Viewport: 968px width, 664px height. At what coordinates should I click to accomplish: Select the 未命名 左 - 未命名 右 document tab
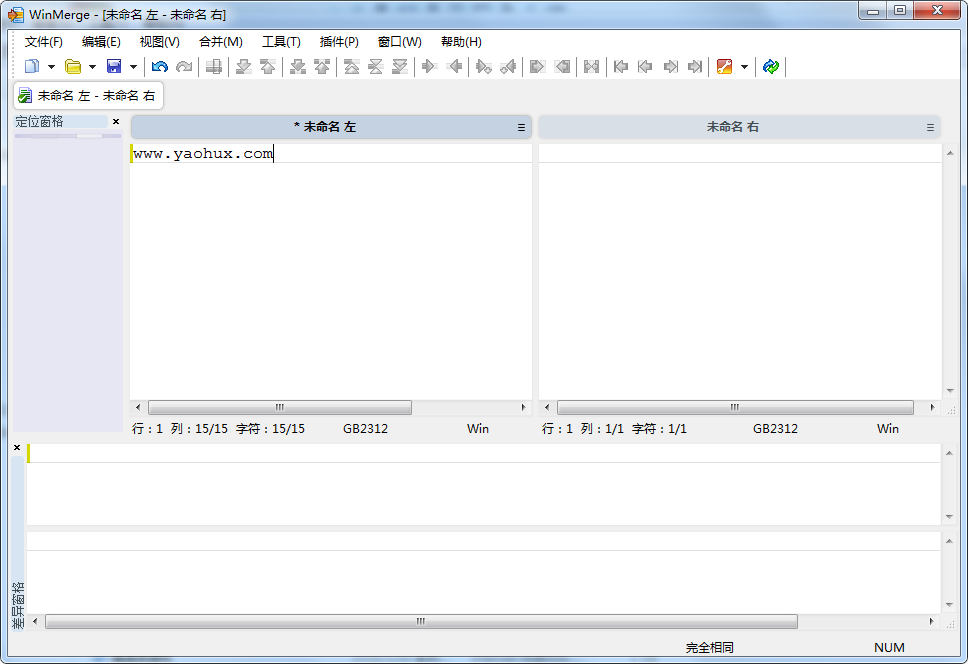pyautogui.click(x=88, y=96)
